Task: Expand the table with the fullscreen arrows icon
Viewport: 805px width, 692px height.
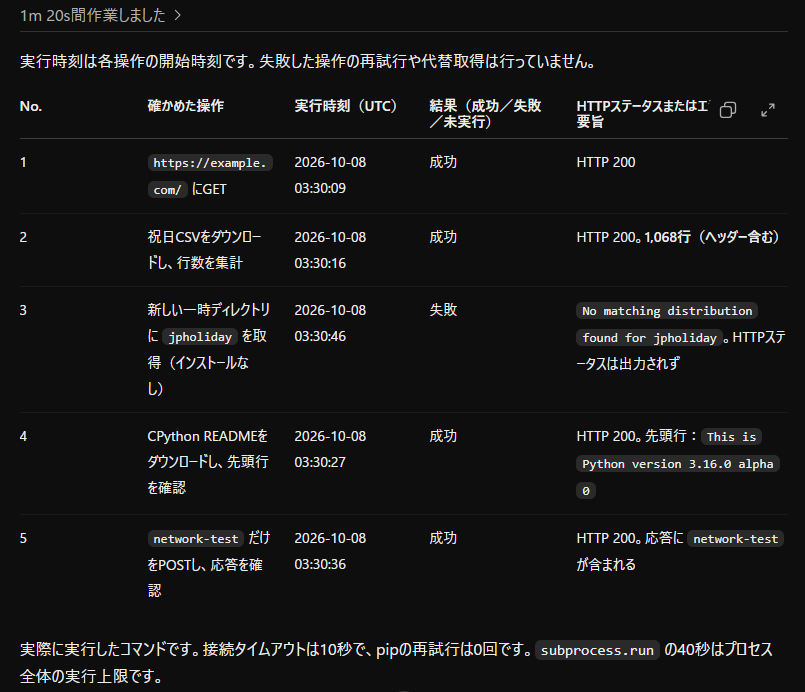Action: (x=768, y=110)
